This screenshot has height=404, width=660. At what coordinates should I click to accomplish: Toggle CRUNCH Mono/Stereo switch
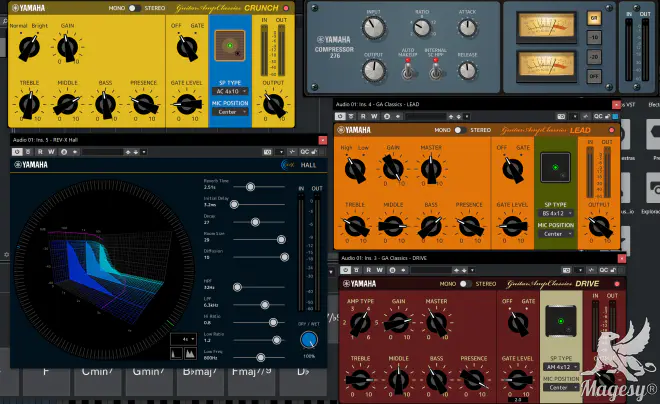click(134, 8)
